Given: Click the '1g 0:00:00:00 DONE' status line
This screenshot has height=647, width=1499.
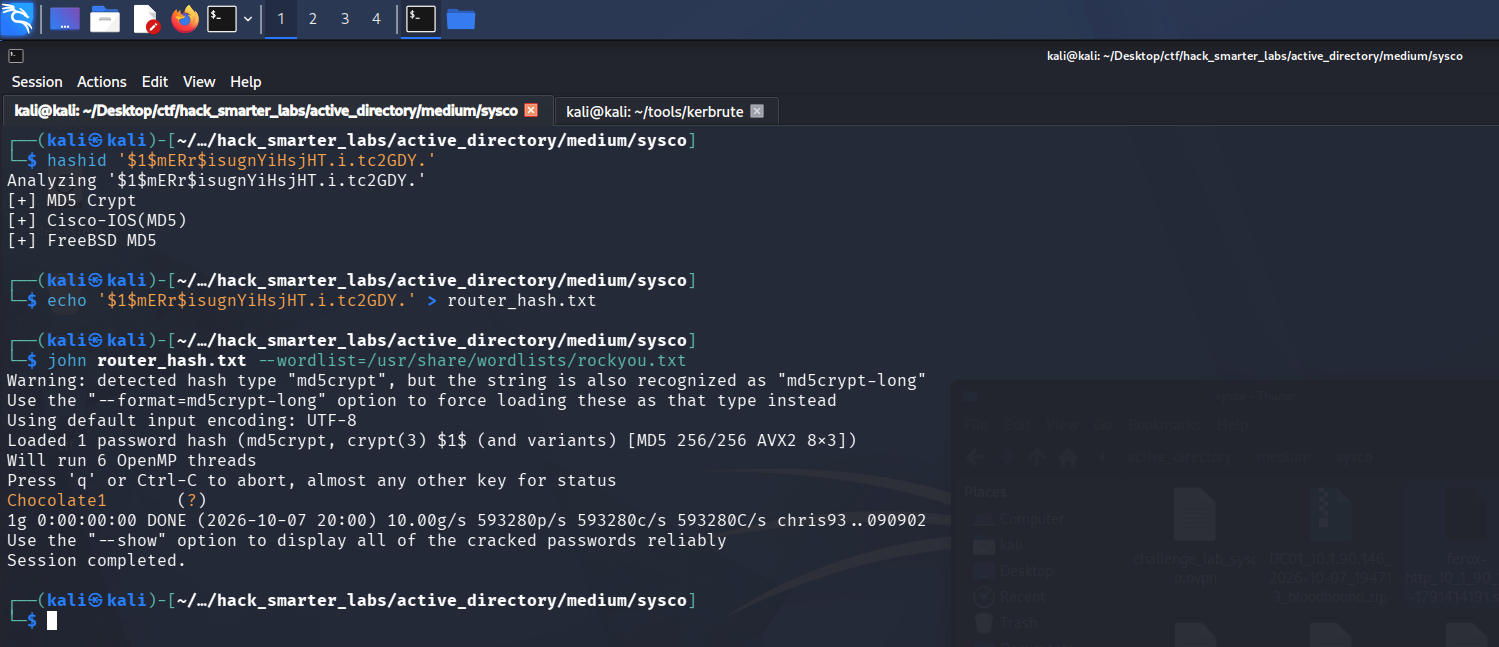Looking at the screenshot, I should pos(467,520).
